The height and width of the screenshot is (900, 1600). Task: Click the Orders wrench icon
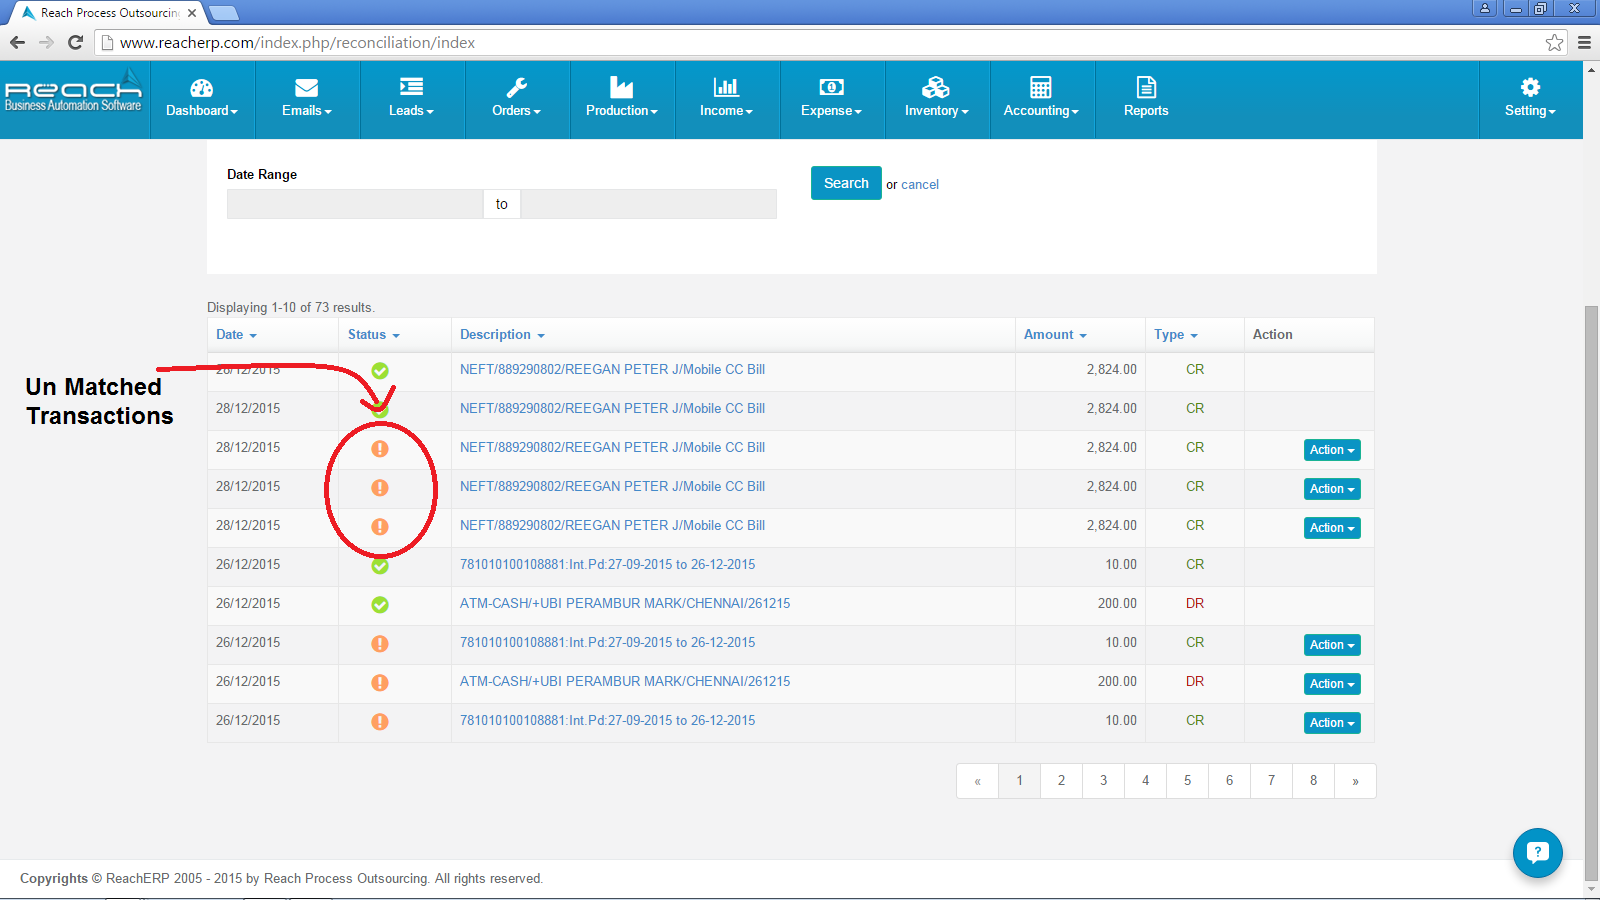click(516, 87)
